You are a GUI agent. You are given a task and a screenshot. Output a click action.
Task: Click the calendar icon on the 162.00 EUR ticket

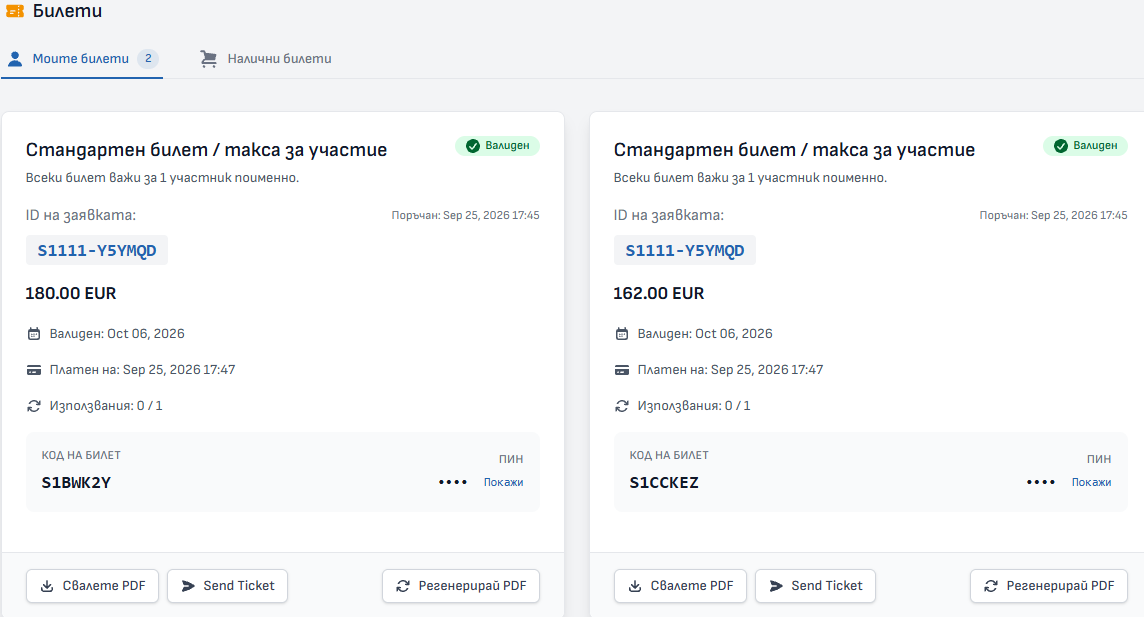(622, 334)
